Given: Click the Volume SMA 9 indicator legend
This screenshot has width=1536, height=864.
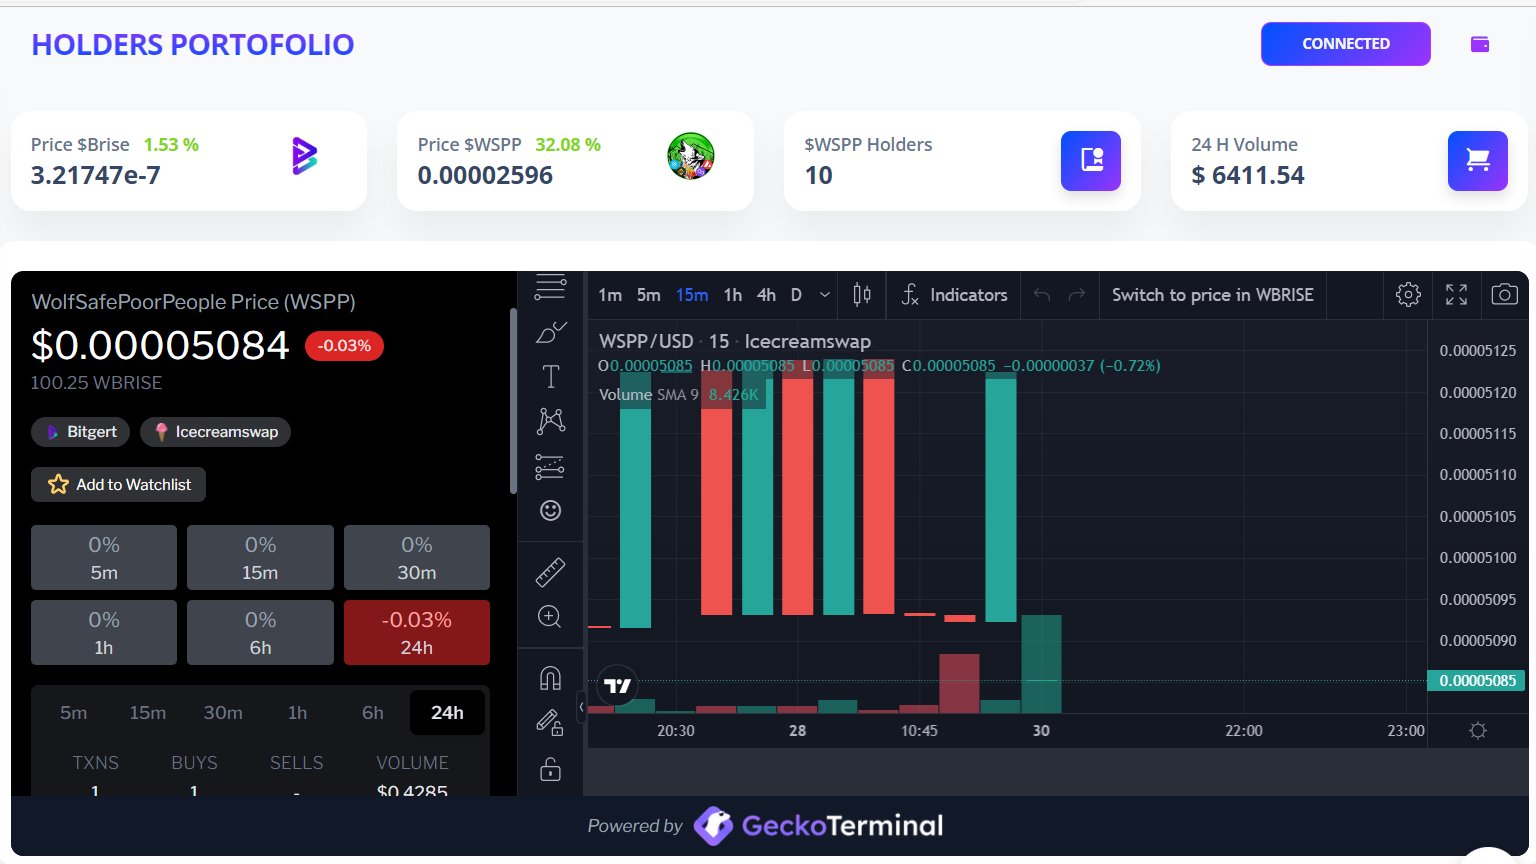Looking at the screenshot, I should (679, 395).
